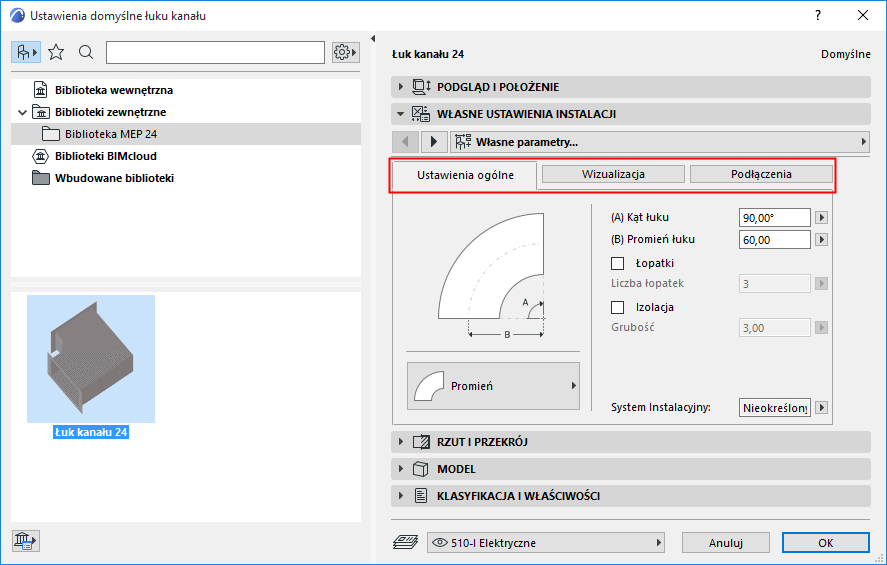Click the Kąt łuku value field

(x=774, y=217)
